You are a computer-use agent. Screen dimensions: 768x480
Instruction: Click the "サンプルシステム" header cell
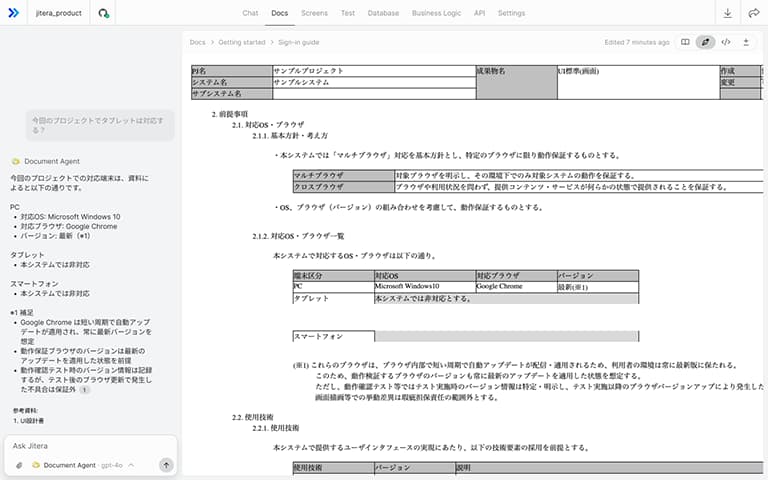374,82
